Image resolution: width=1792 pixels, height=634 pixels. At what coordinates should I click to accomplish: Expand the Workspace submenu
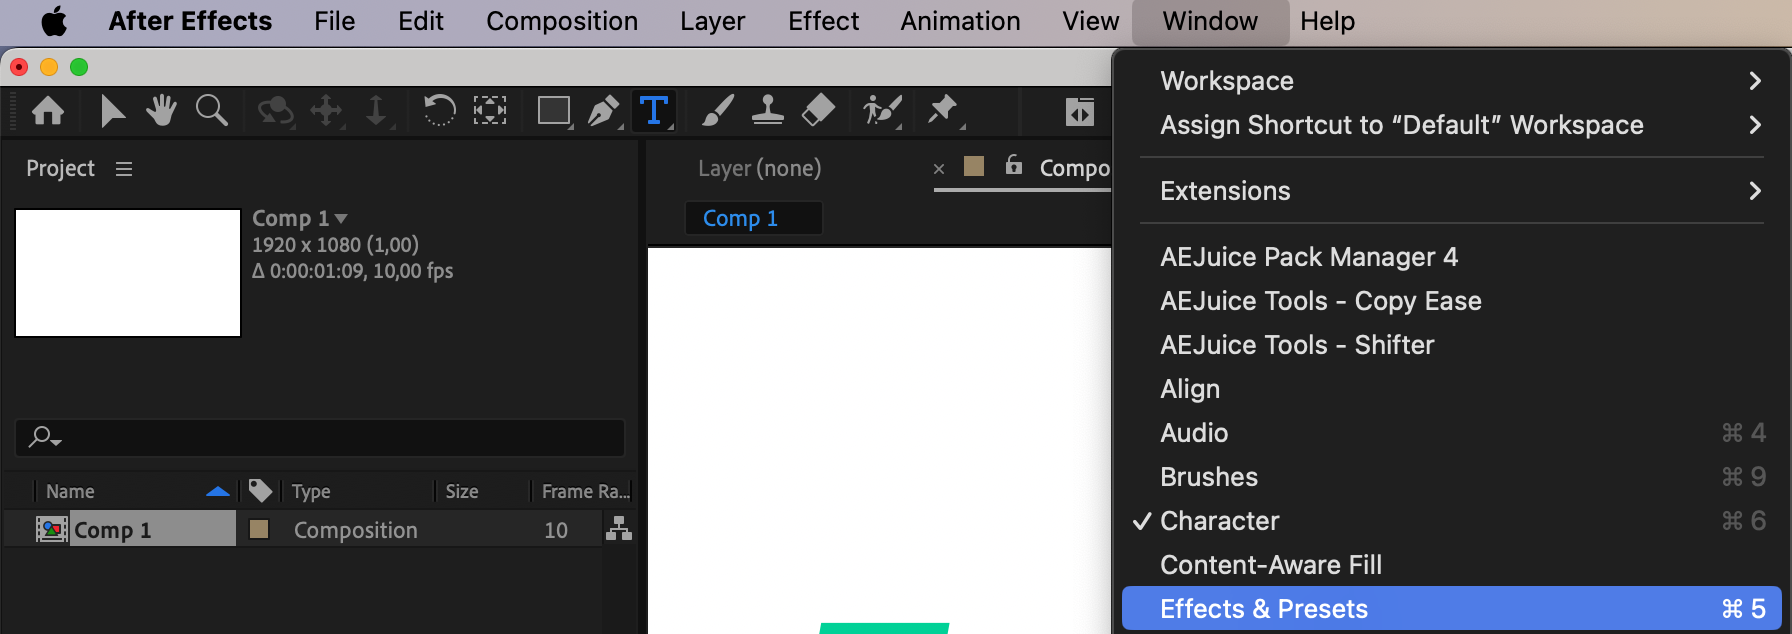coord(1452,81)
